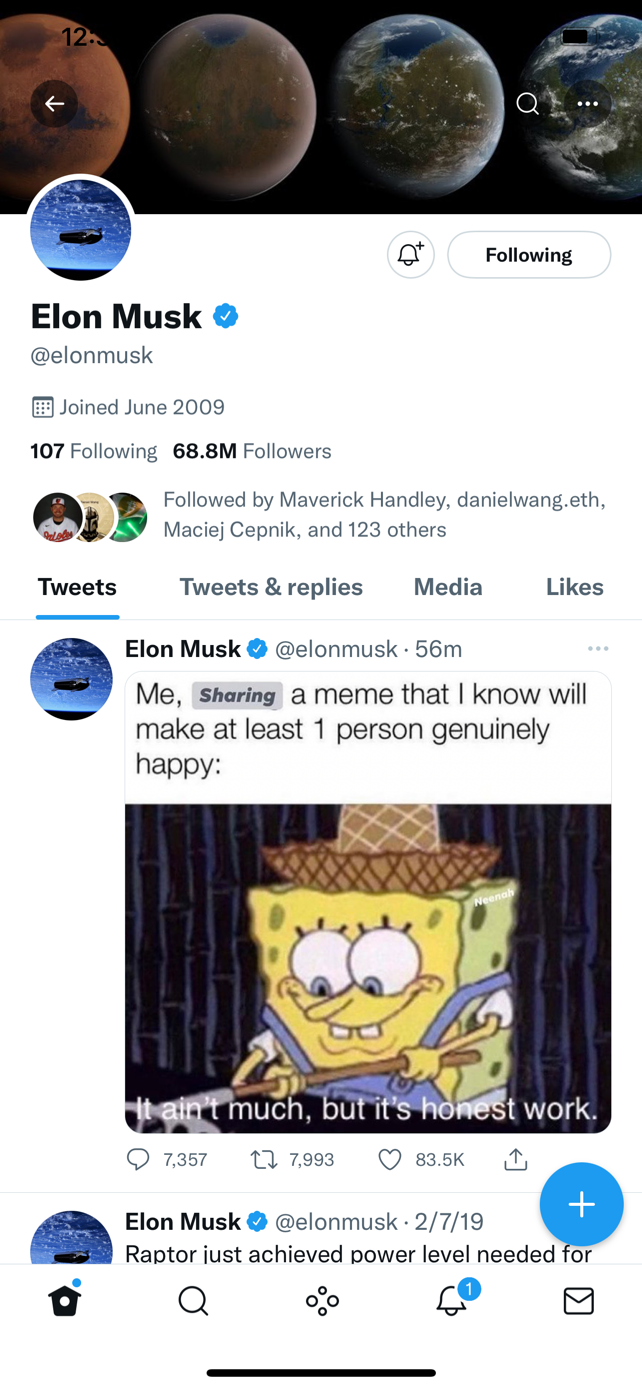Share the tweet via share icon

516,1159
